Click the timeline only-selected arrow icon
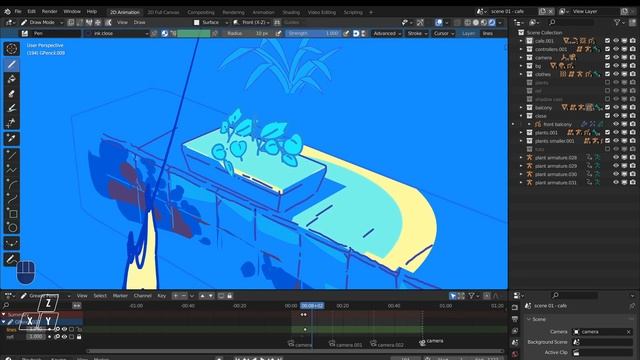 (453, 296)
